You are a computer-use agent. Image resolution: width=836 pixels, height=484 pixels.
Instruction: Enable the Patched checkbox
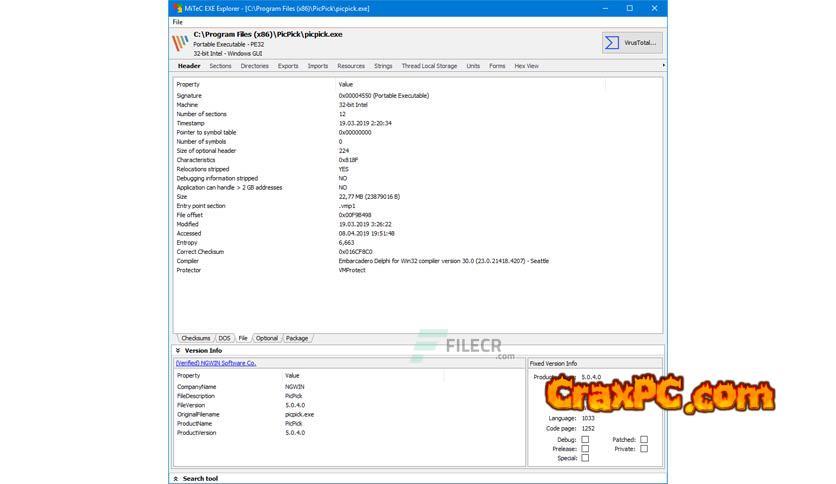tap(644, 439)
